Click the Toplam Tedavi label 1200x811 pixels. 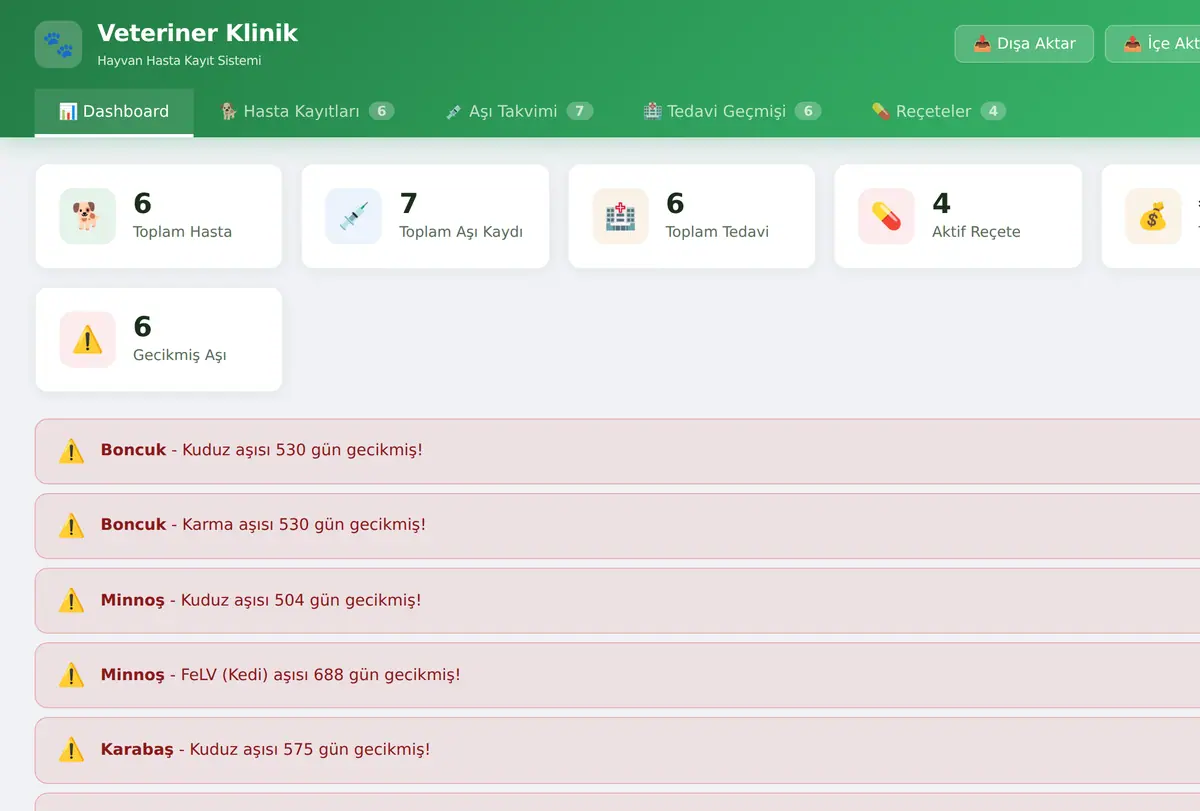[717, 232]
